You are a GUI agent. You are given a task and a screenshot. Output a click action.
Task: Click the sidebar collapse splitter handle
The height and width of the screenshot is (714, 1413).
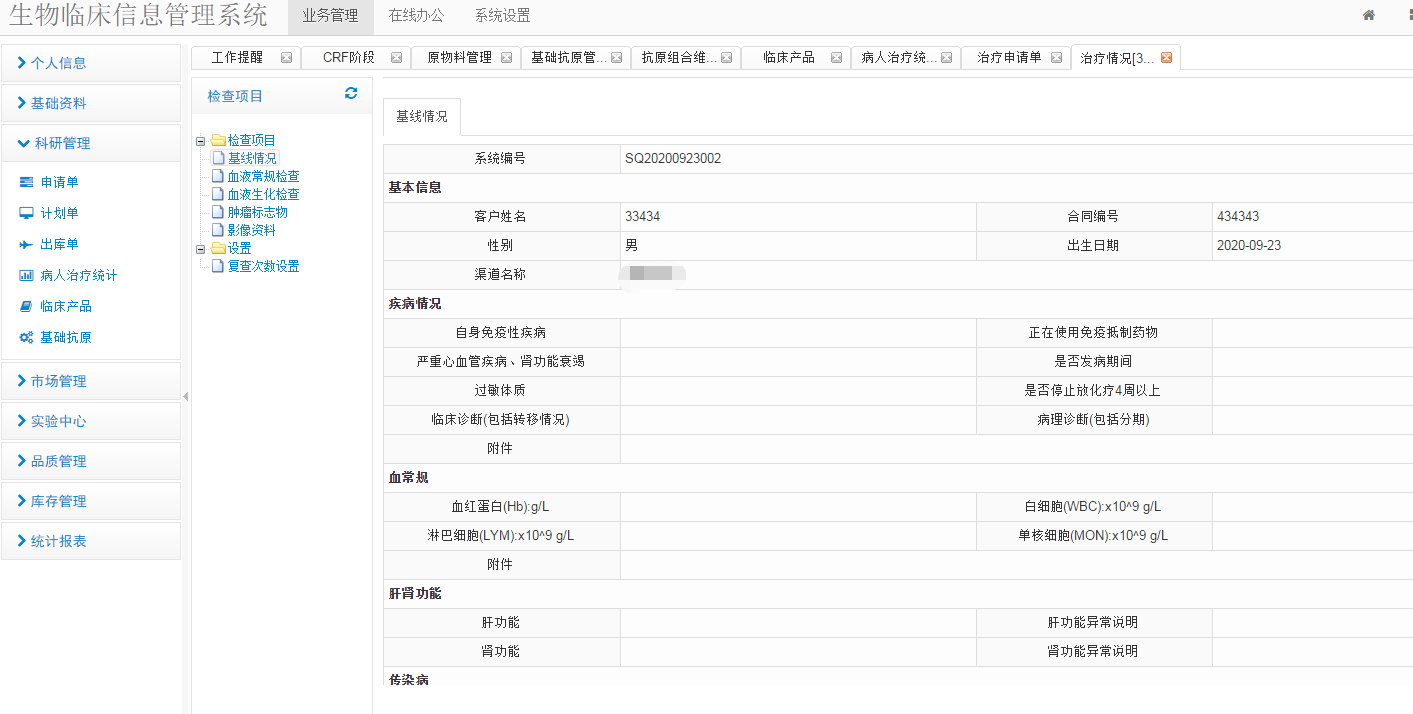(185, 397)
